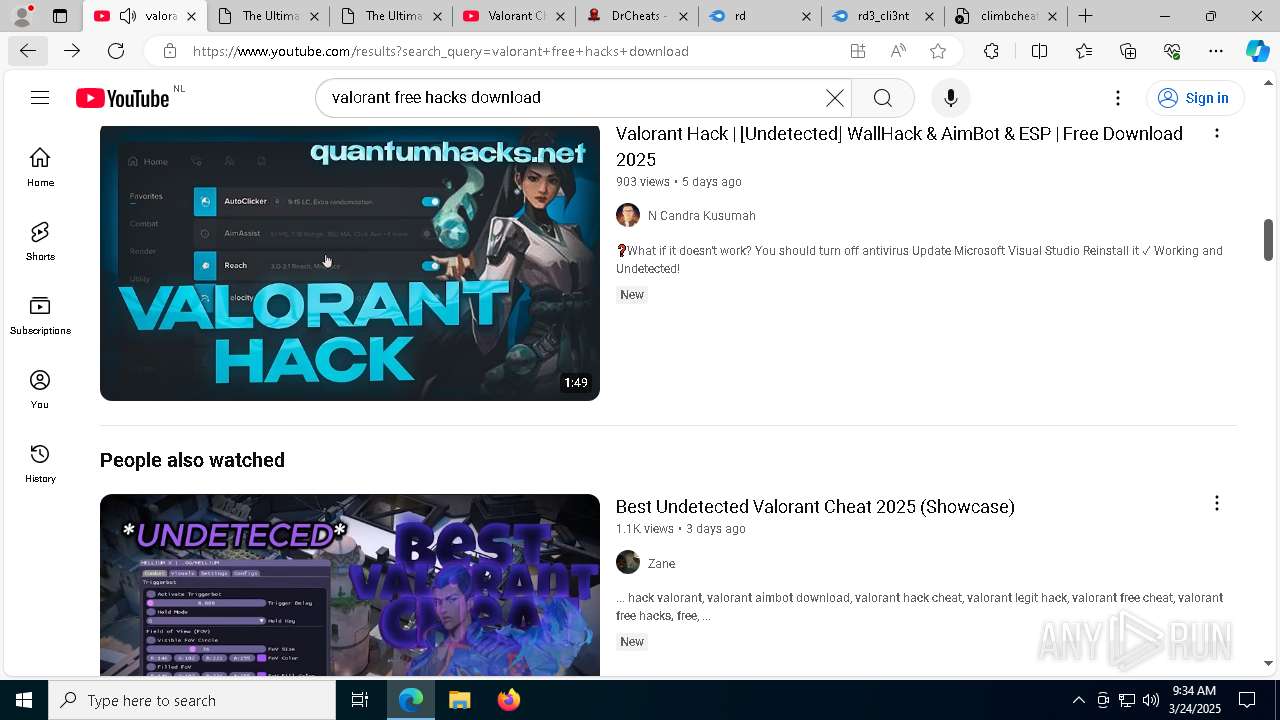Switch to the DrCheats tab

pos(637,16)
